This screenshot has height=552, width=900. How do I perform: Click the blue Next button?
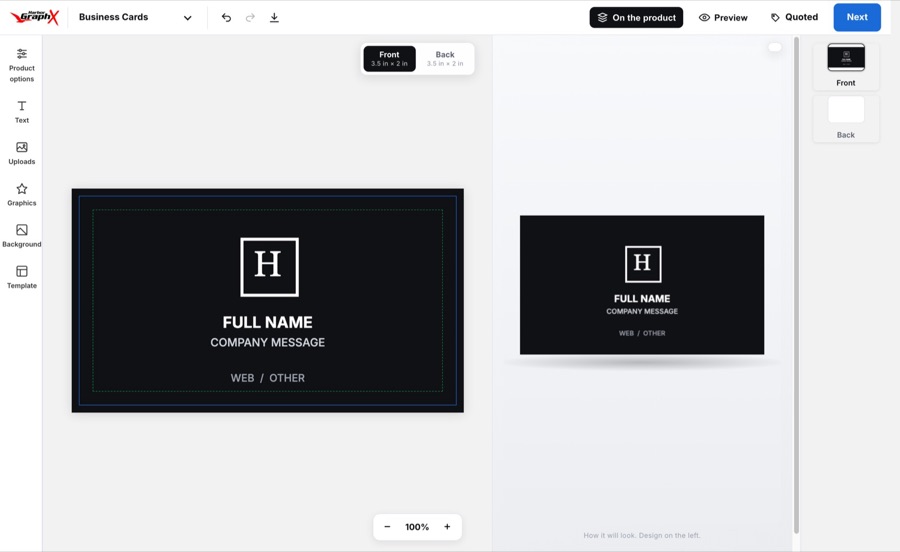[x=857, y=17]
